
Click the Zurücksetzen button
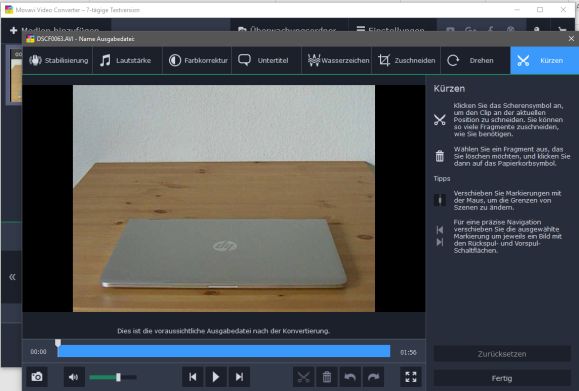(502, 354)
